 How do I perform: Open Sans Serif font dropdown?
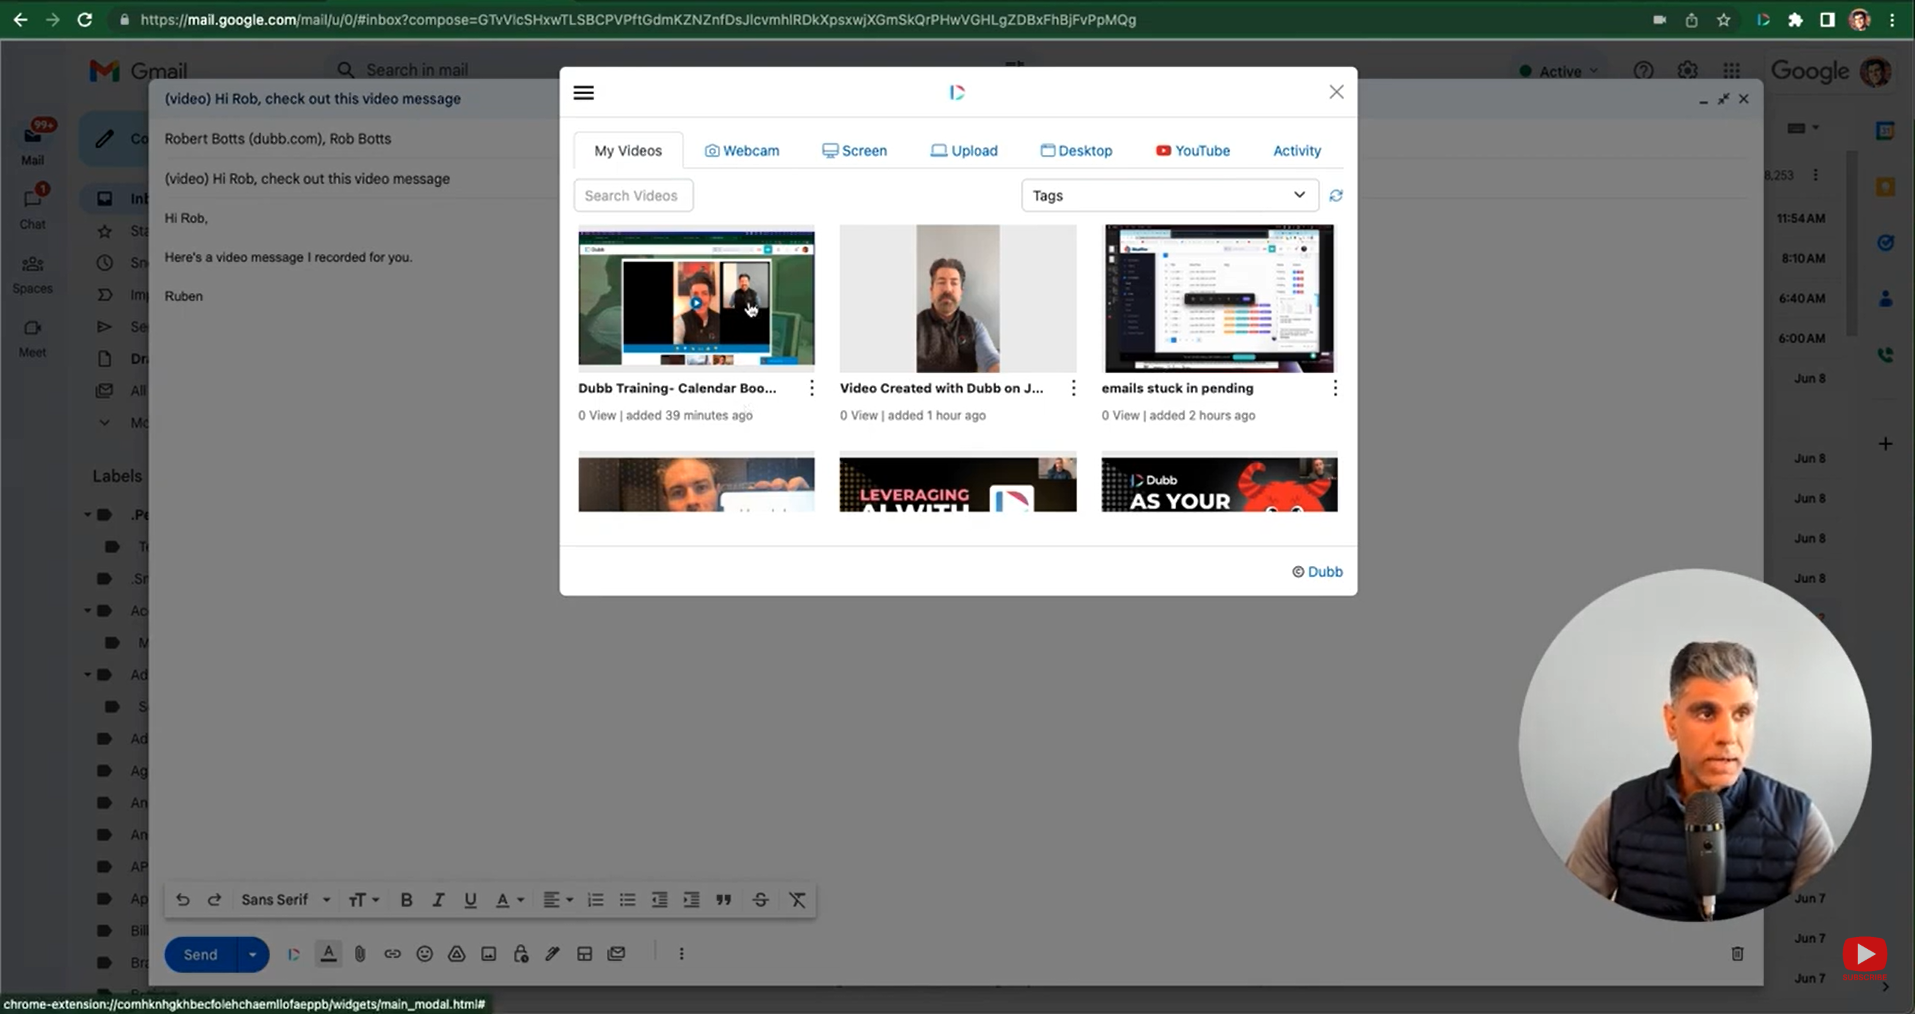[x=285, y=900]
